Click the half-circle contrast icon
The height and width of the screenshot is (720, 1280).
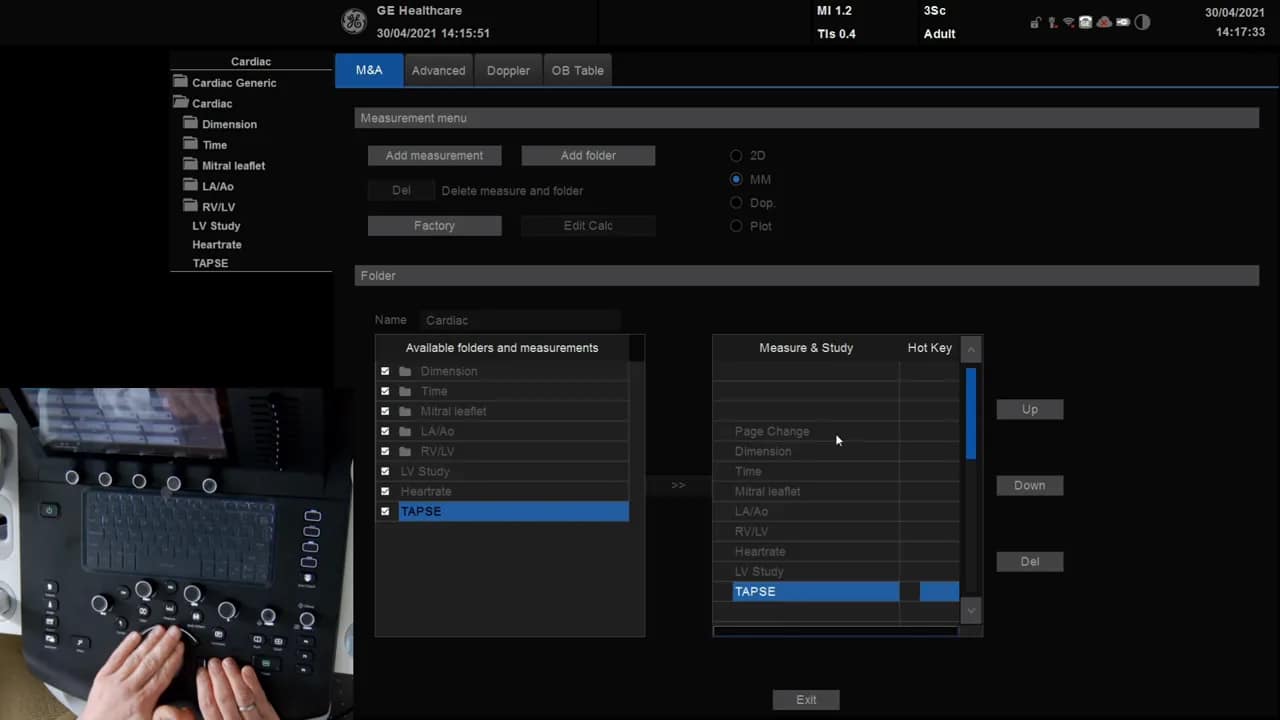click(1142, 23)
